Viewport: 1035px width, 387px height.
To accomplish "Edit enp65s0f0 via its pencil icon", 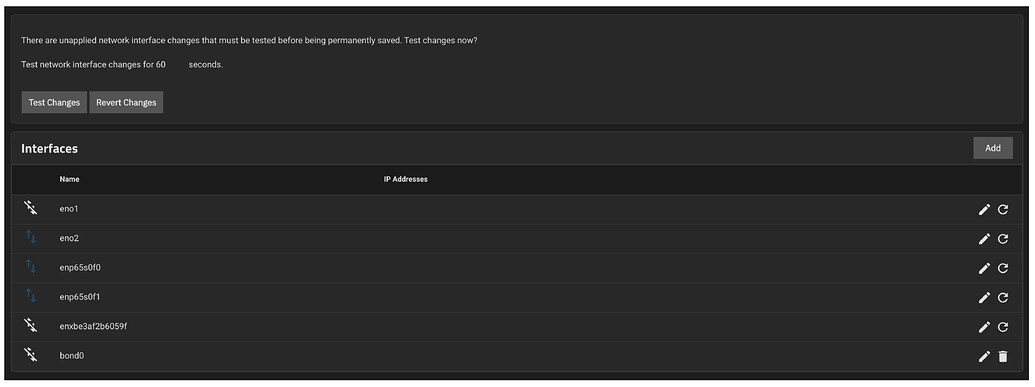I will pos(984,268).
